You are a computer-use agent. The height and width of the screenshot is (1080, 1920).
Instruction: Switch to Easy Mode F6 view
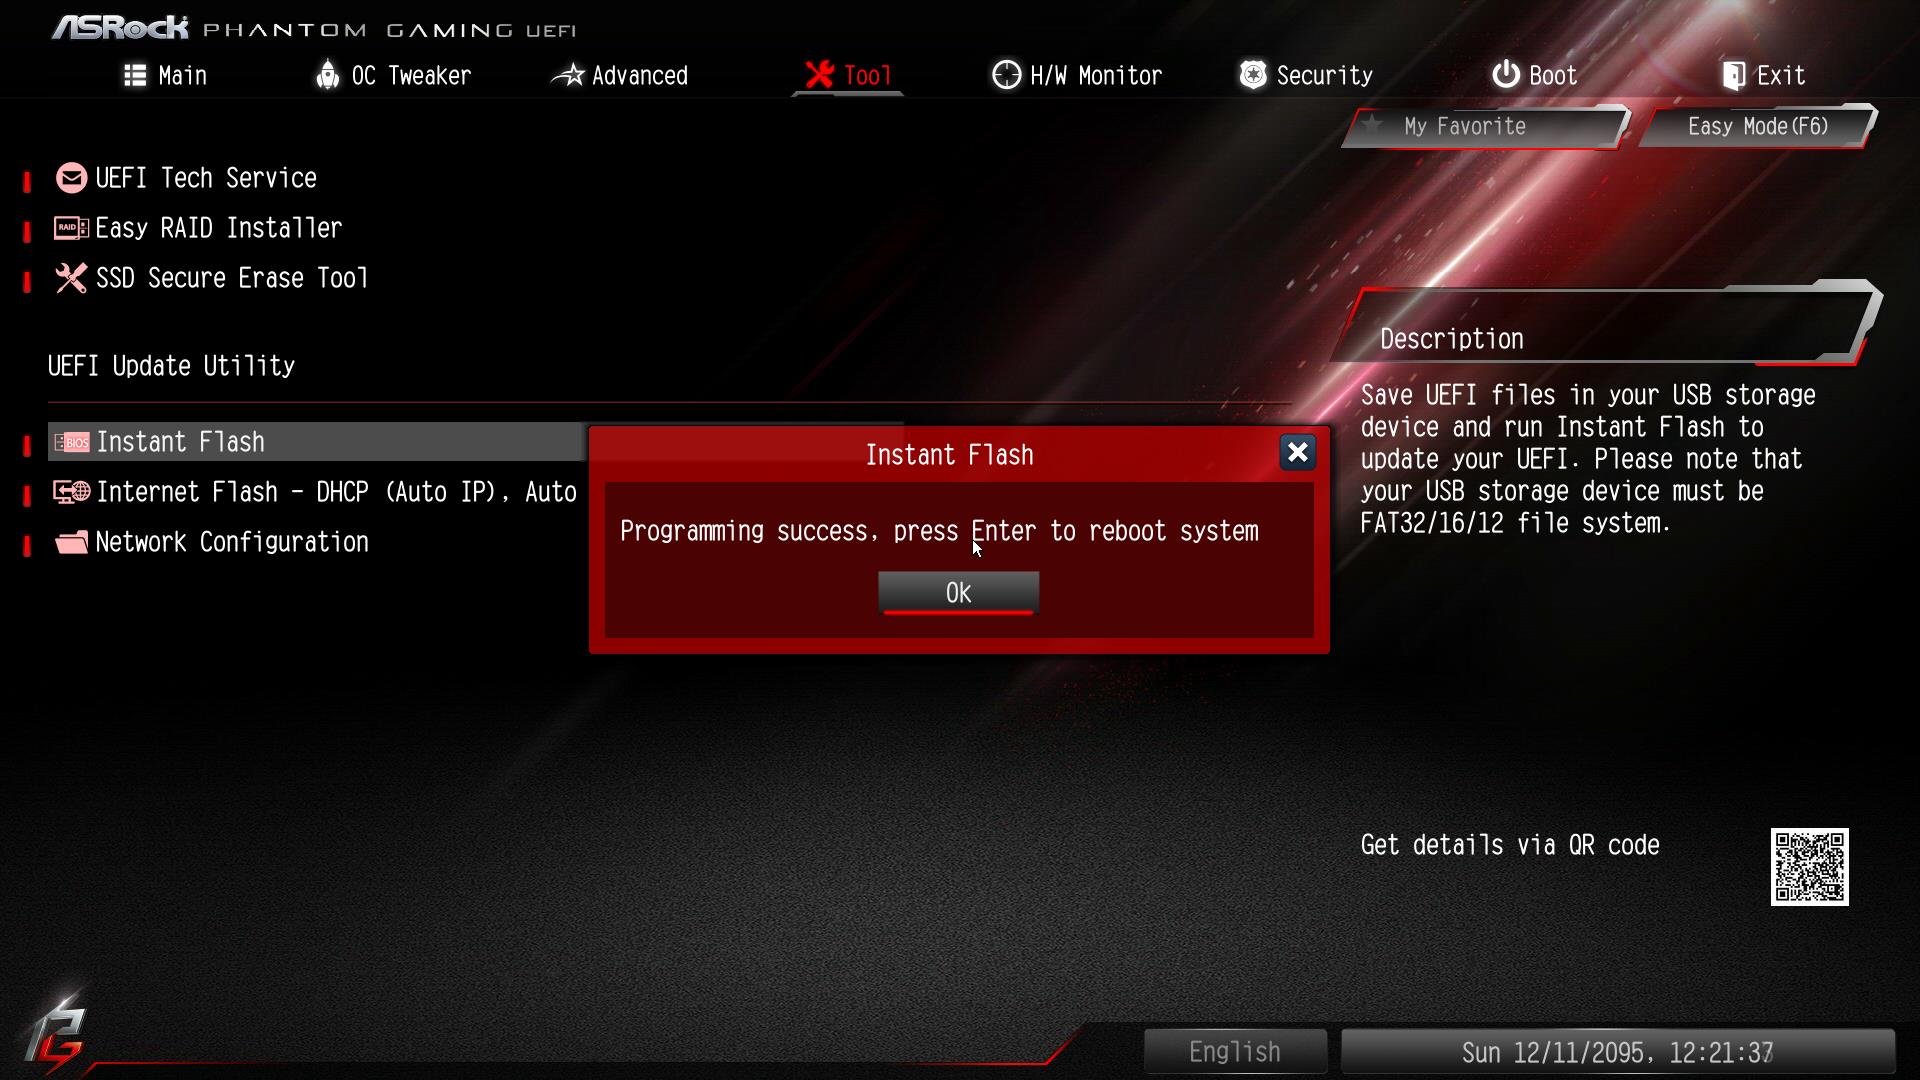[1760, 125]
